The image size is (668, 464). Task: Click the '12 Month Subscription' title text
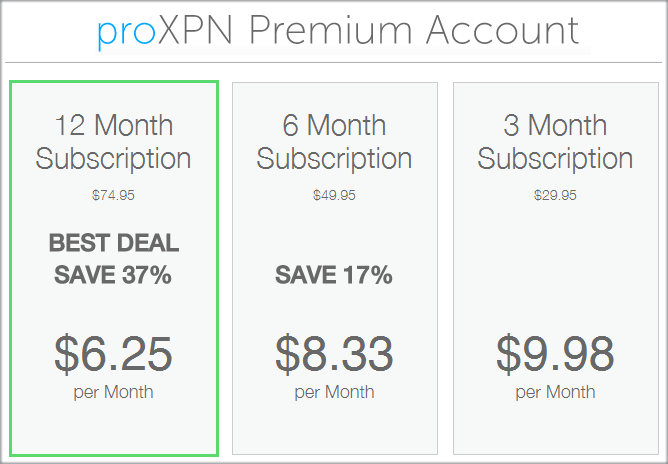(x=113, y=142)
